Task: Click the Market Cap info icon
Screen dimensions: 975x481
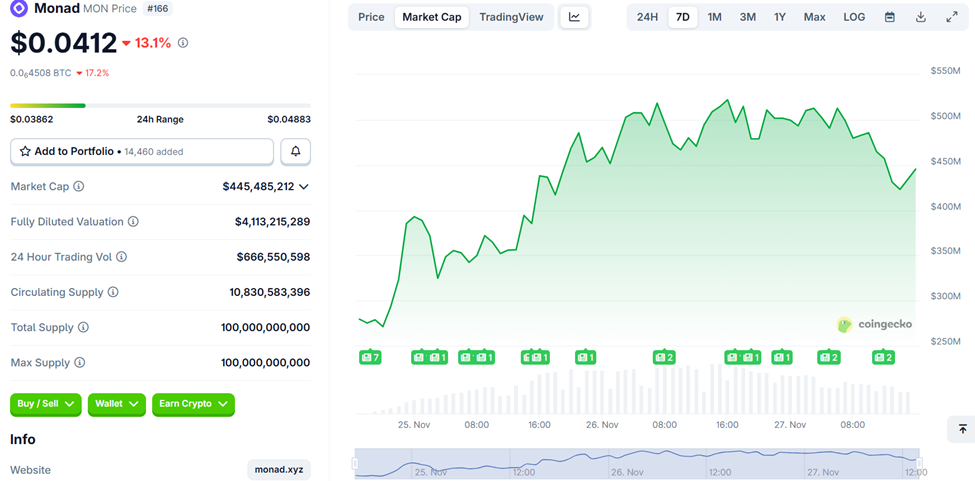Action: (x=79, y=186)
